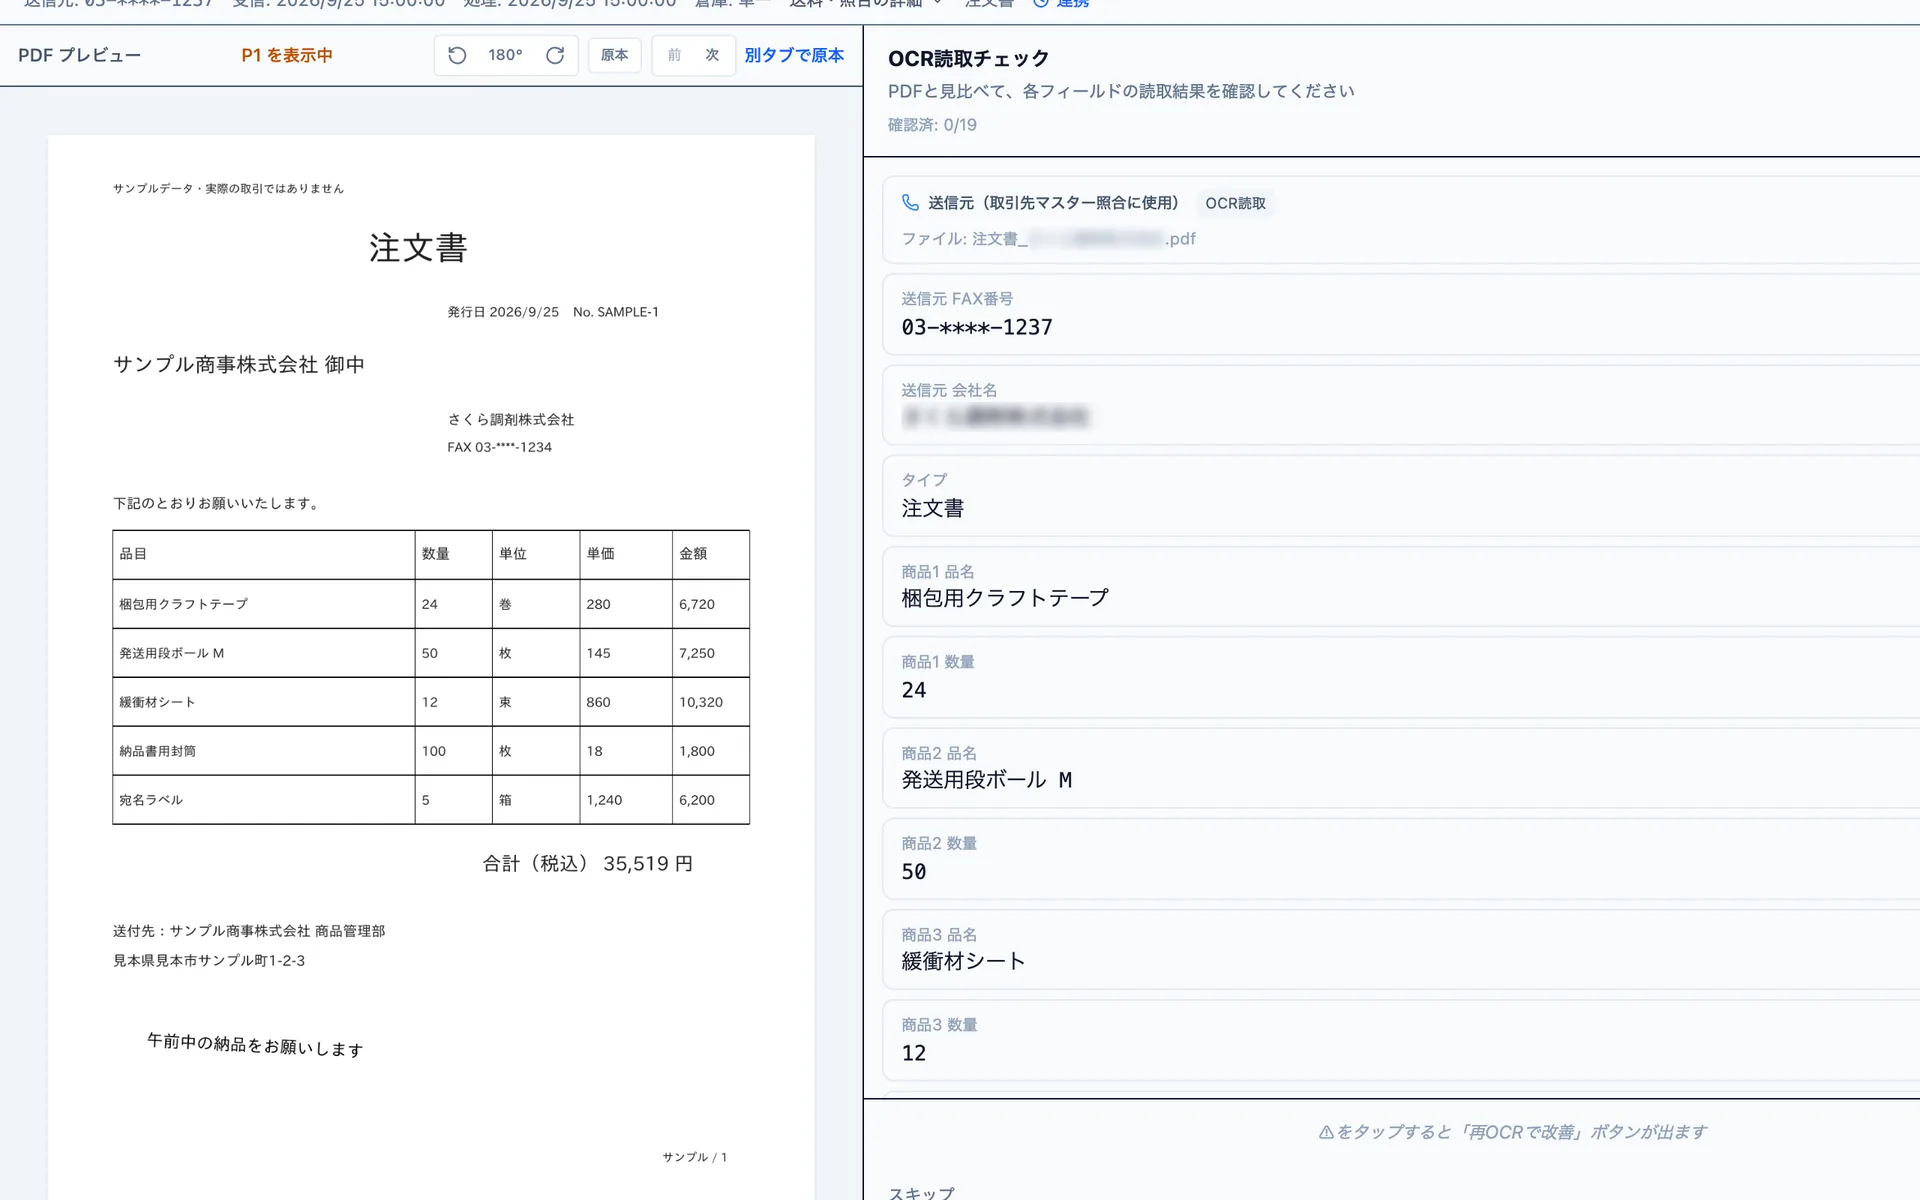The image size is (1920, 1200).
Task: Click the 発送用段ボール M cell in the PDF table
Action: 264,653
